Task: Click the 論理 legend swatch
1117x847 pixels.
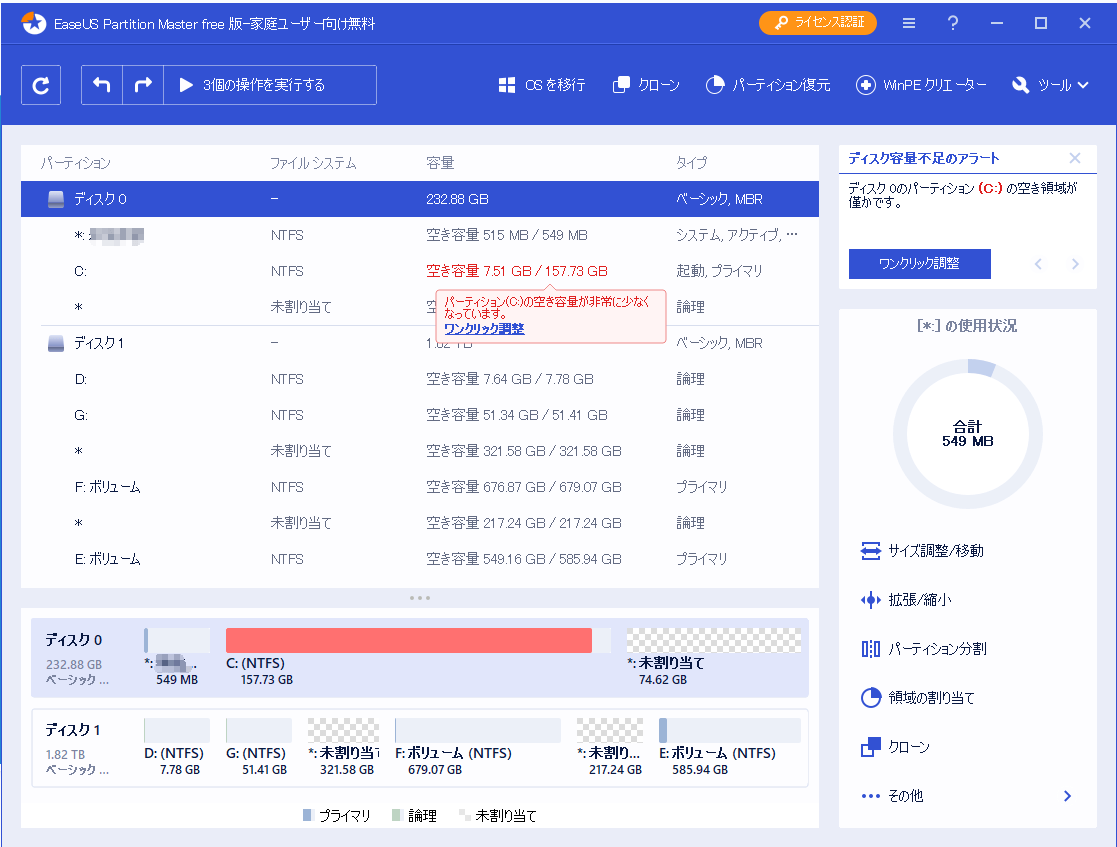Action: tap(398, 815)
